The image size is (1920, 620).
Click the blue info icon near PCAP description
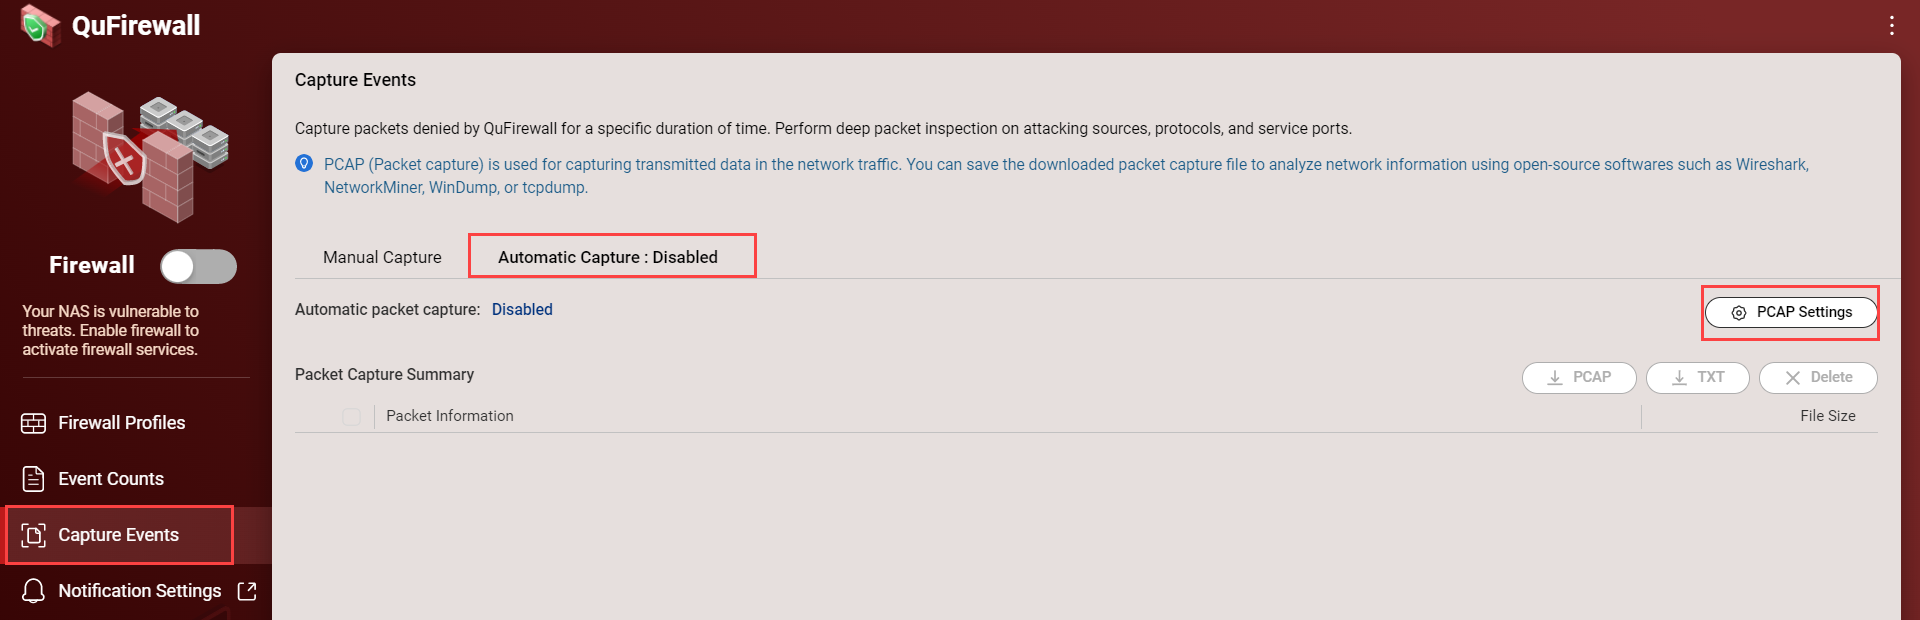click(305, 164)
